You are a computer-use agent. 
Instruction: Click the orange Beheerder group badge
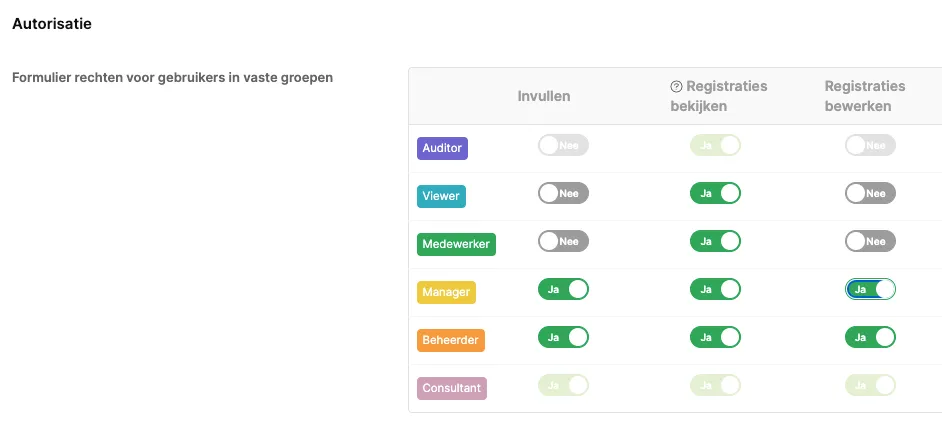coord(451,340)
